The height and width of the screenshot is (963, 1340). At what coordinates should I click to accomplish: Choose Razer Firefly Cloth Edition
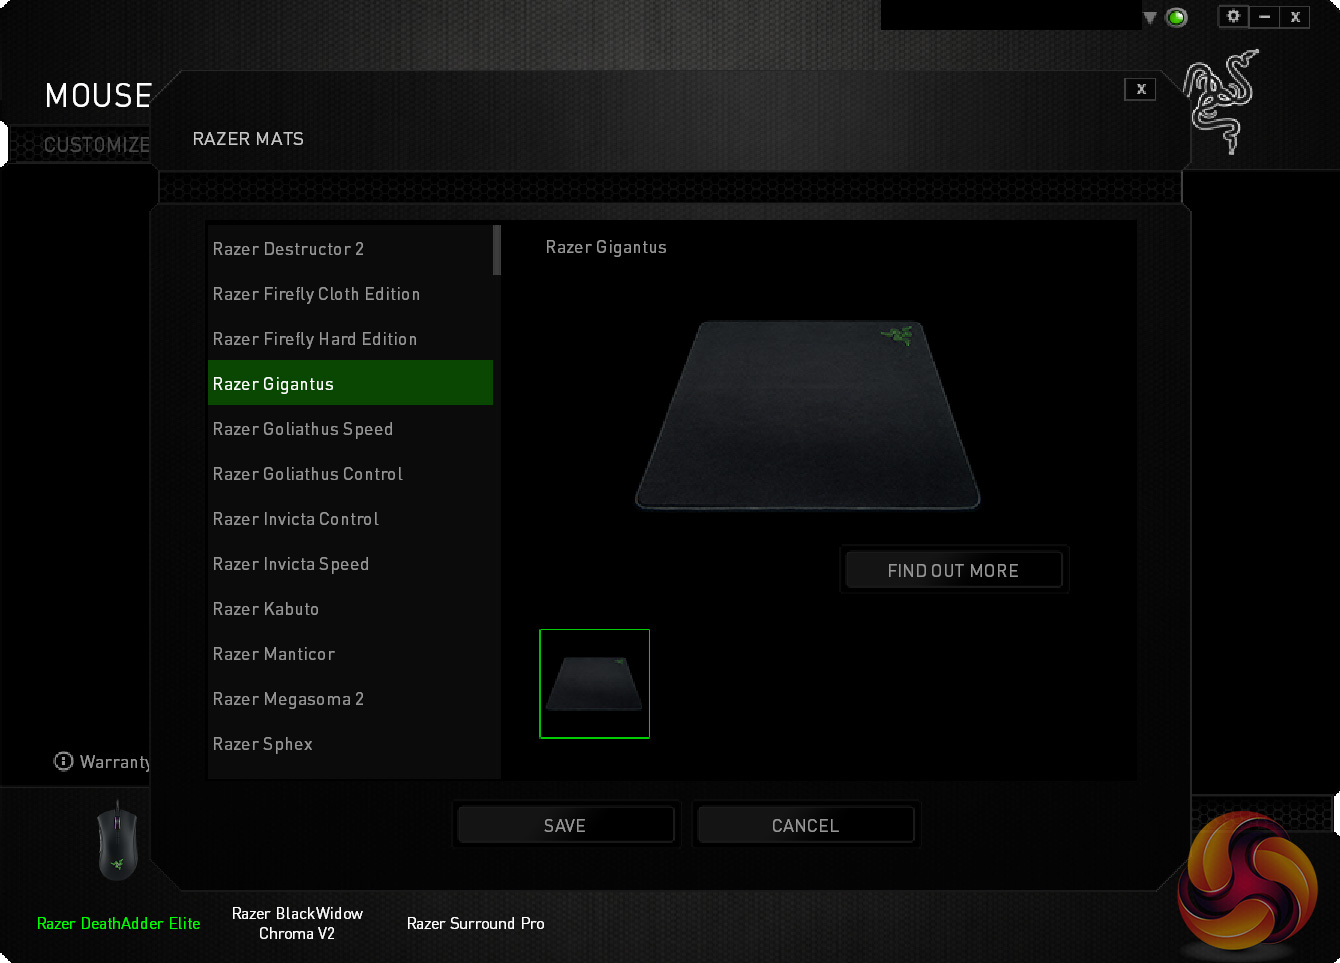coord(350,294)
